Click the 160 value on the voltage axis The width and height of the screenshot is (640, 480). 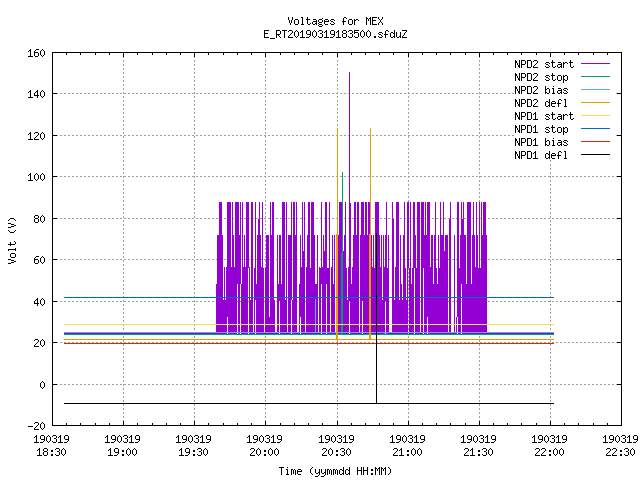(x=36, y=53)
